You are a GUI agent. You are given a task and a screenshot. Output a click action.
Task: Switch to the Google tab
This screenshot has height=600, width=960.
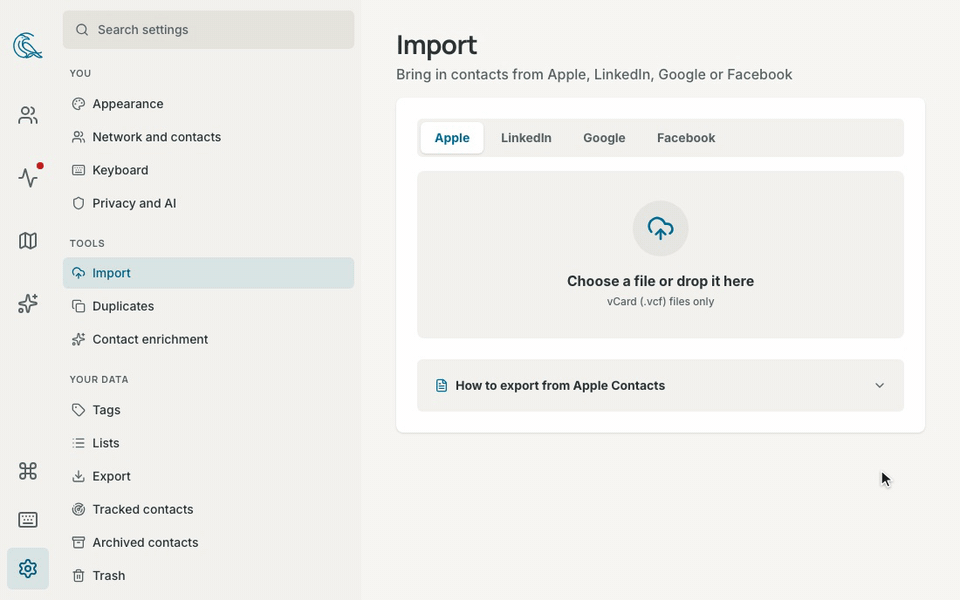604,138
